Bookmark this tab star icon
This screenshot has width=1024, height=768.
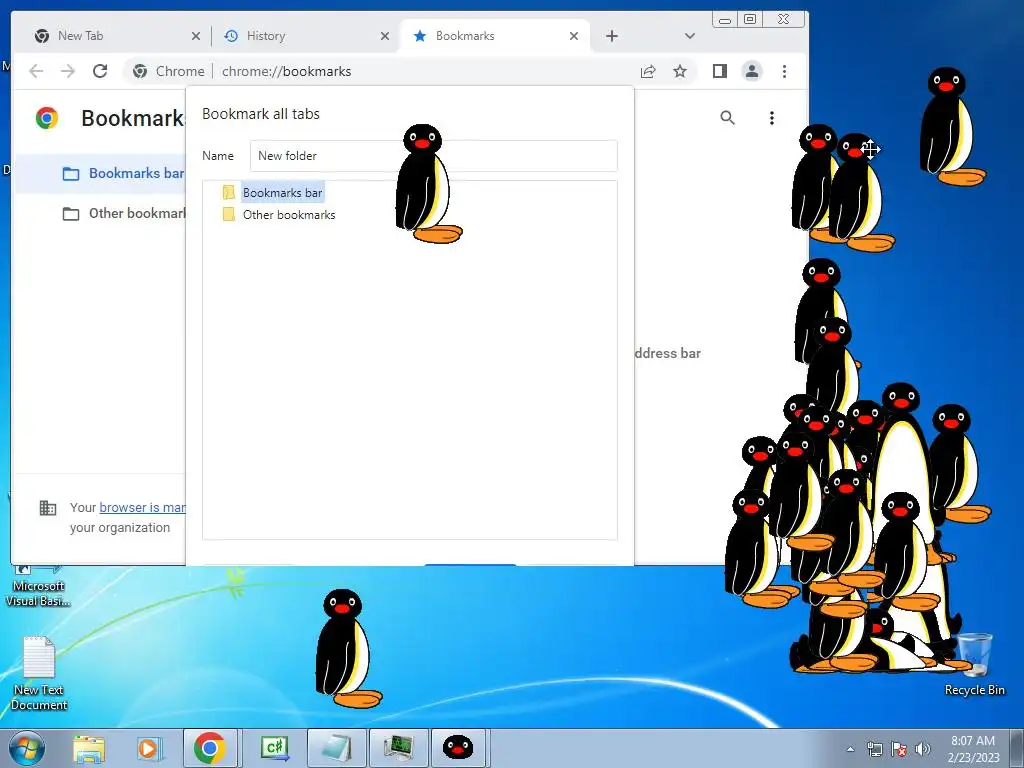click(x=680, y=71)
